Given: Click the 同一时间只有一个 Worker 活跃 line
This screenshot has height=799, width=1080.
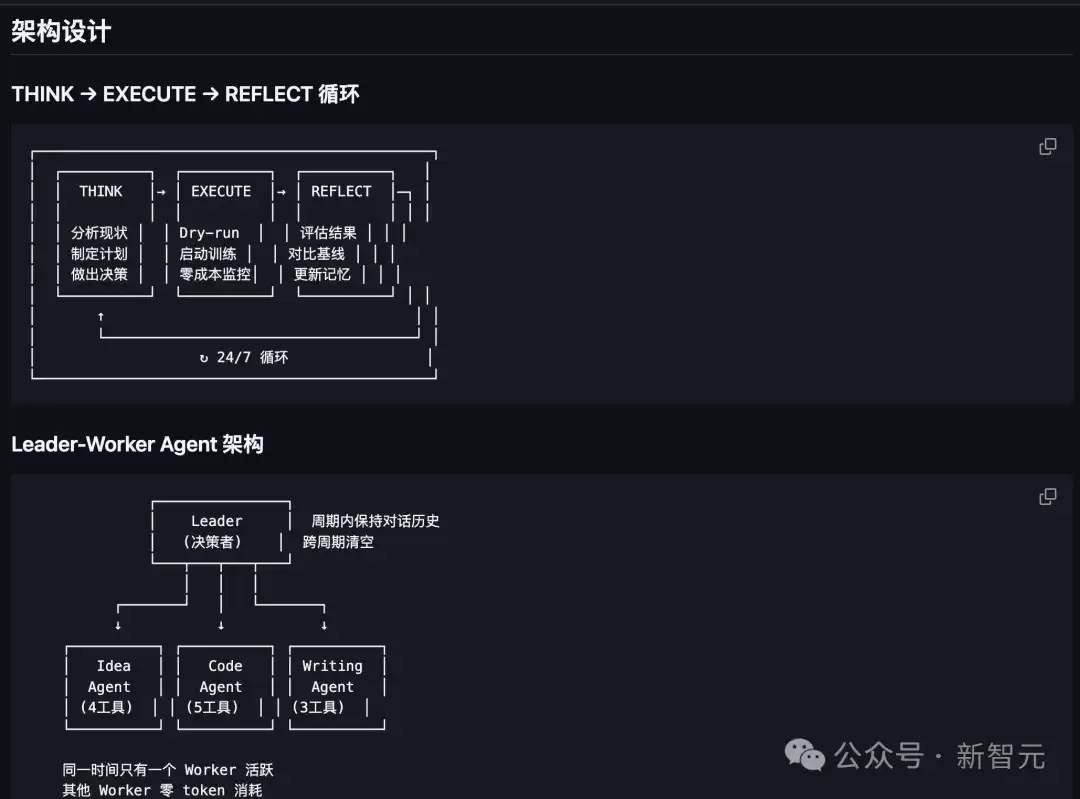Looking at the screenshot, I should [x=168, y=769].
